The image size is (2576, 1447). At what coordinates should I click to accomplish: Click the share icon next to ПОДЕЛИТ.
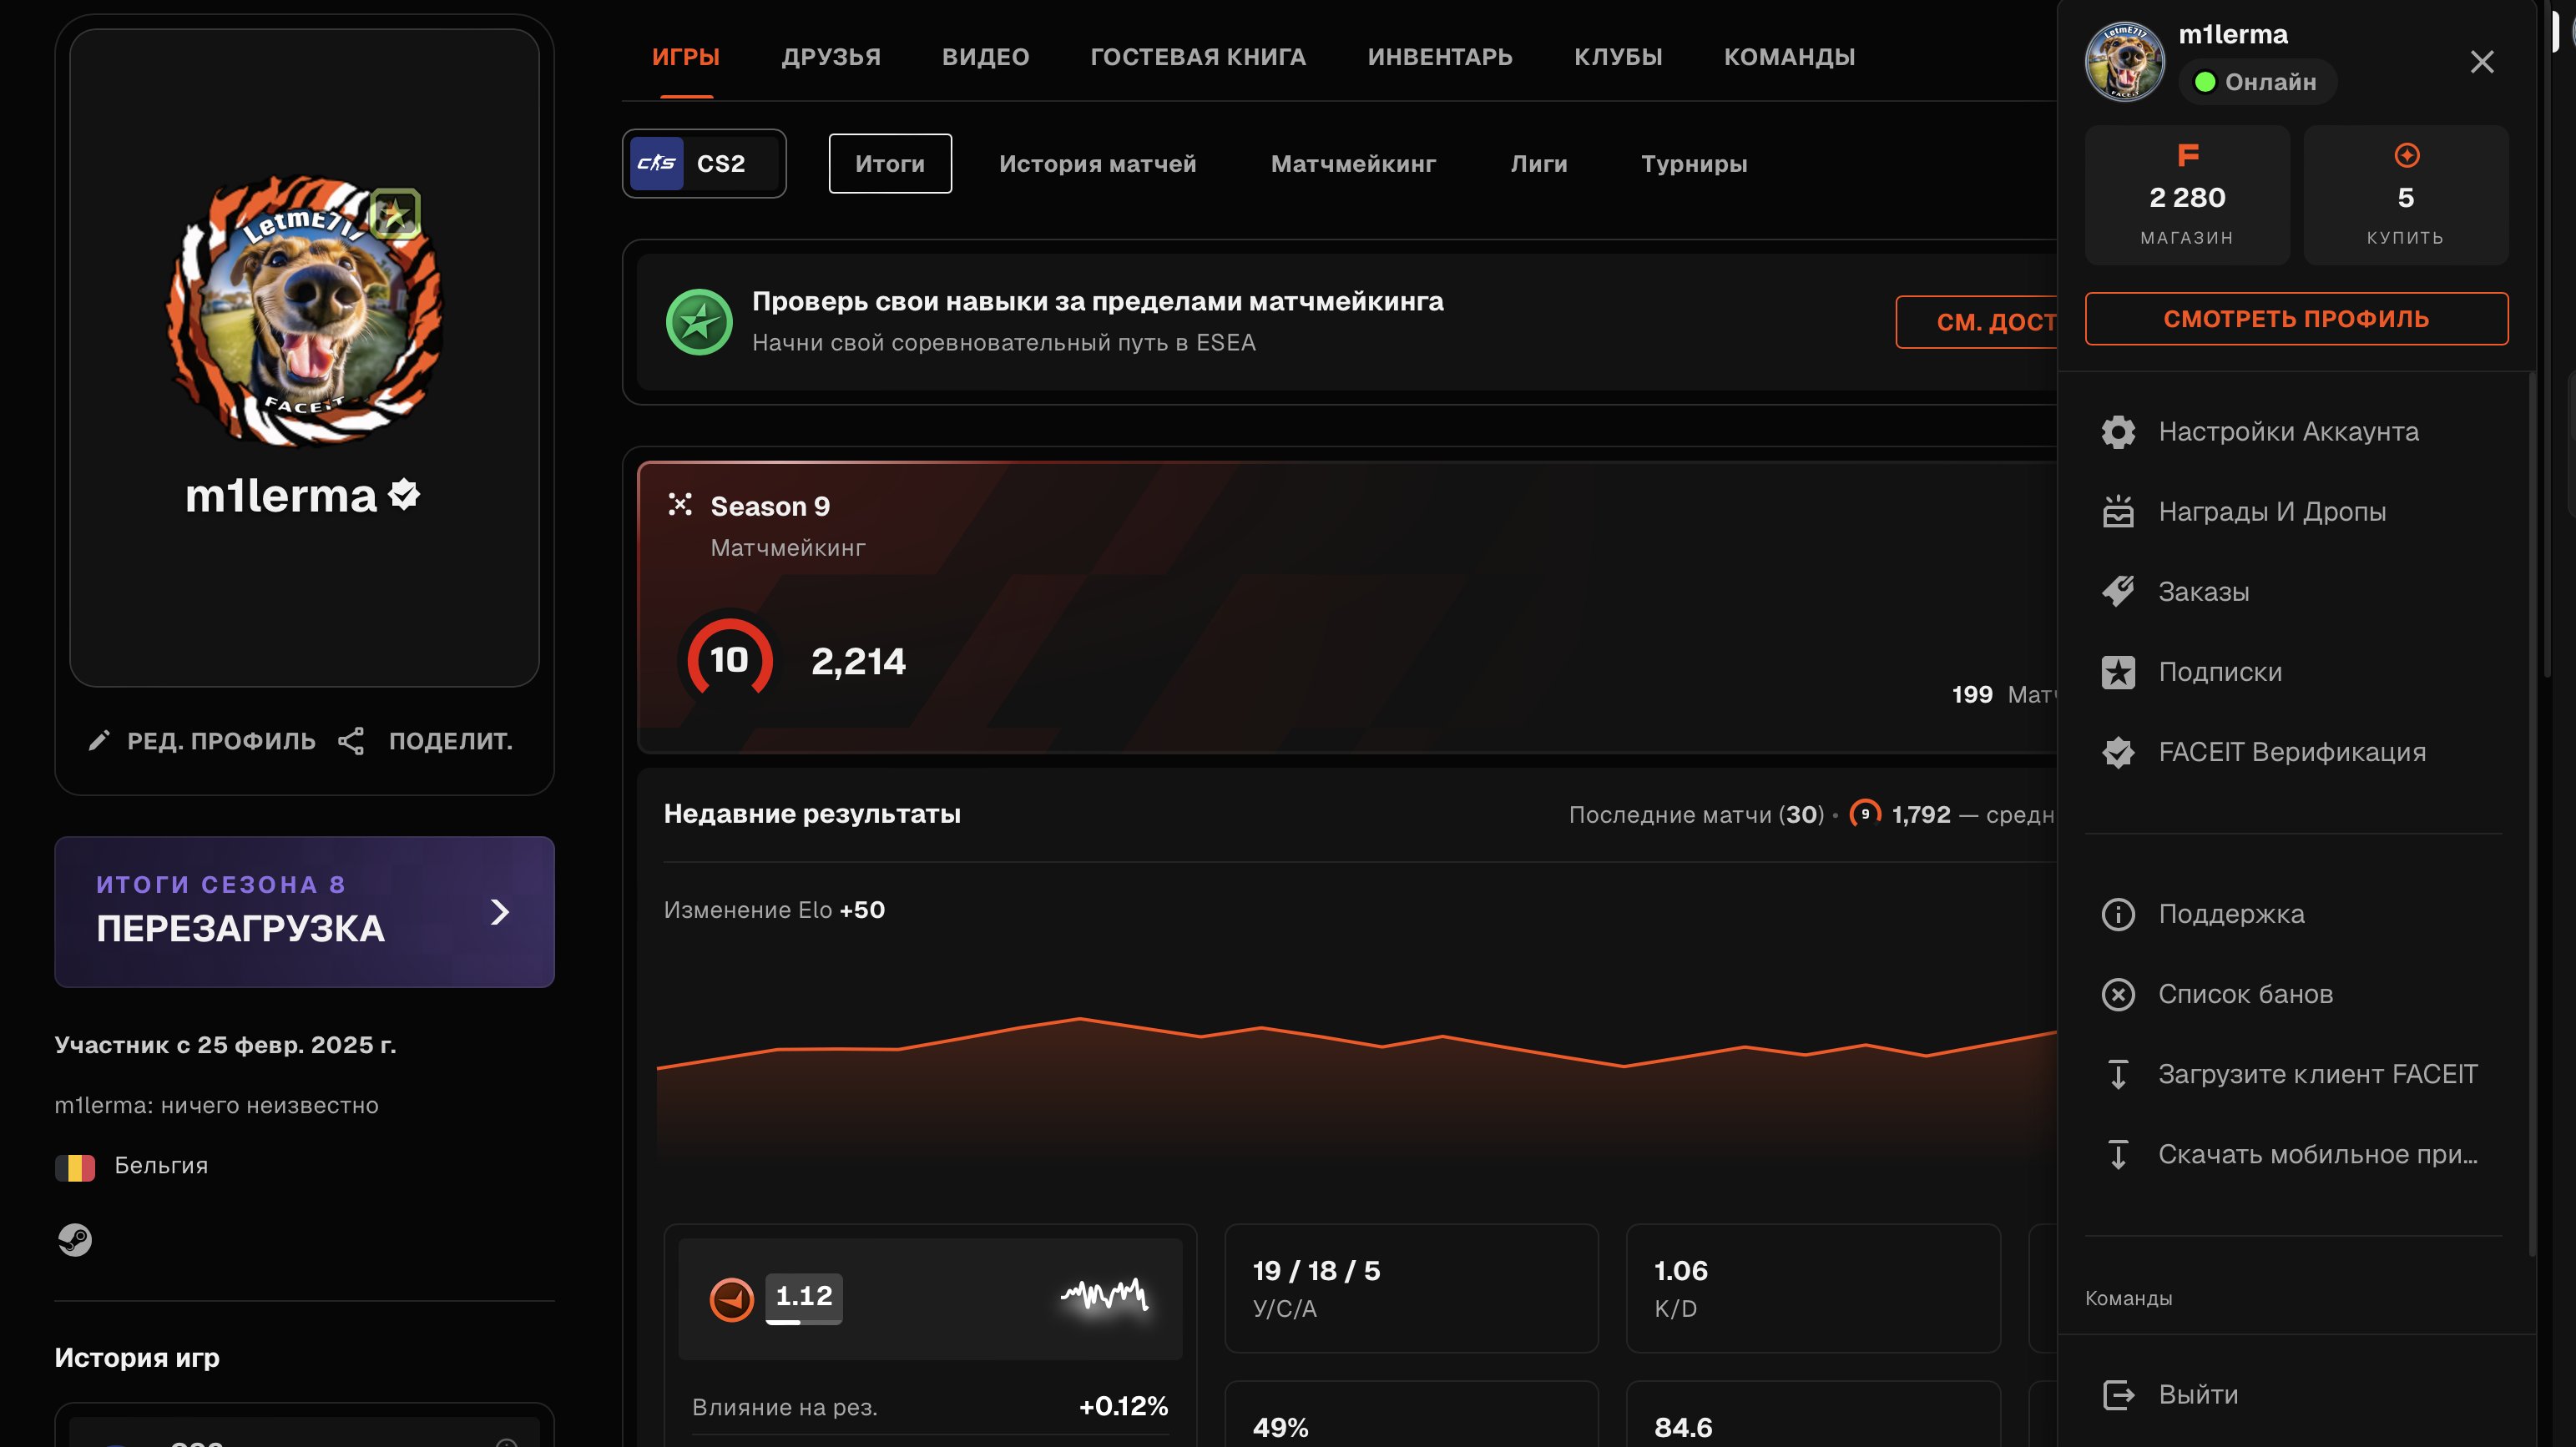click(351, 741)
